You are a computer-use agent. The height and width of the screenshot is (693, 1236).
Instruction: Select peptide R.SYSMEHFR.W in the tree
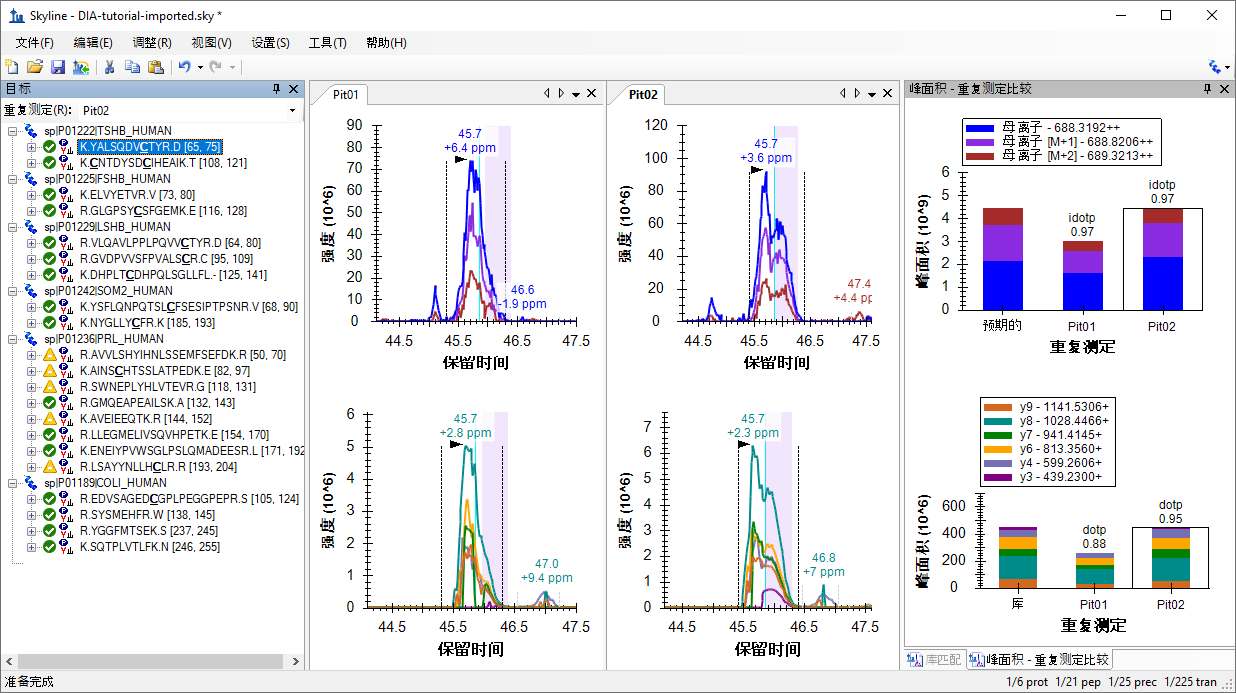click(x=128, y=515)
